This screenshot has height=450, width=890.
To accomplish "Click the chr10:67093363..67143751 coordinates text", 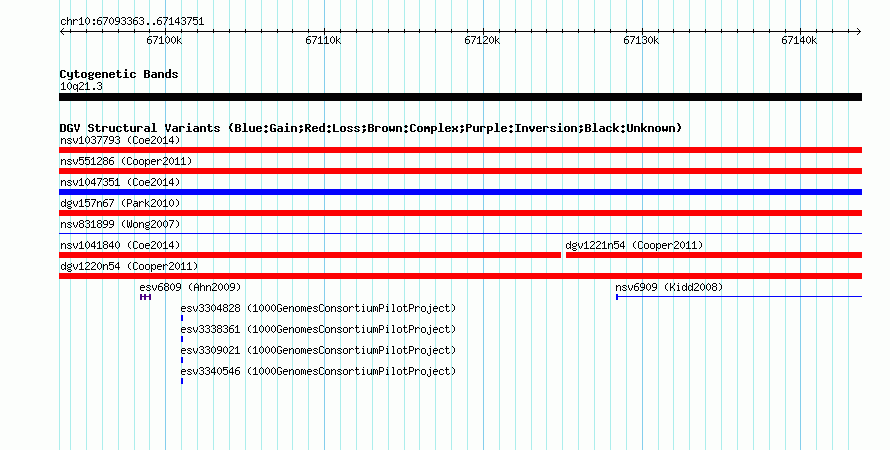I will click(132, 22).
